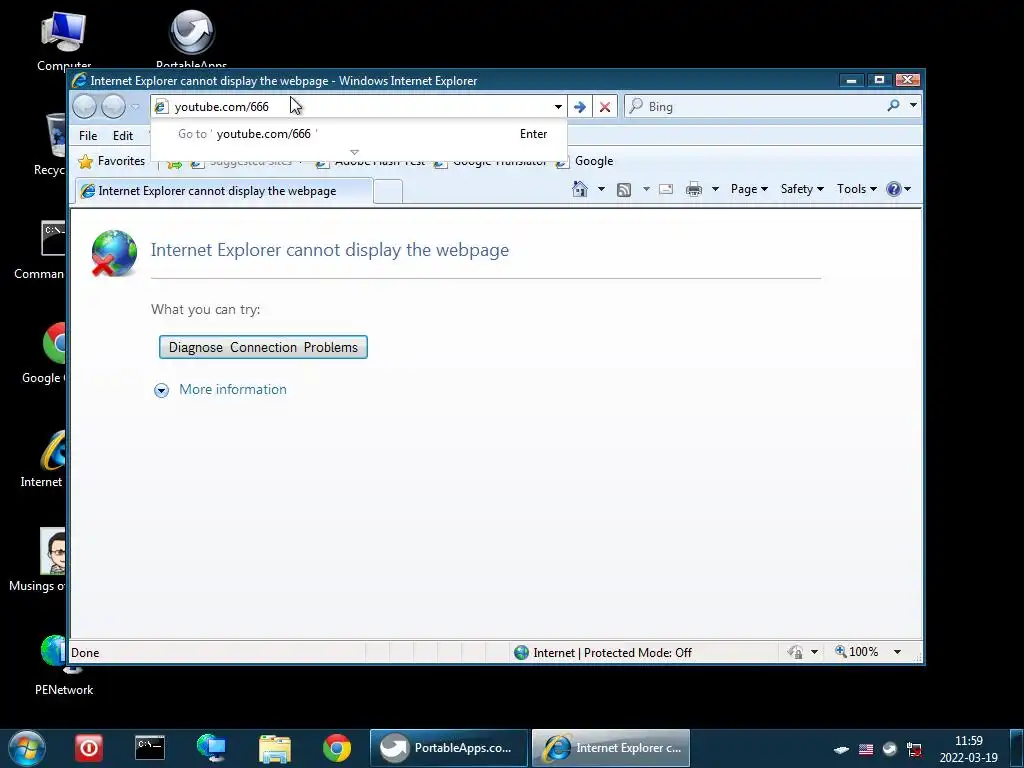Select the Internet Explorer desktop icon
The height and width of the screenshot is (768, 1024).
(x=43, y=458)
